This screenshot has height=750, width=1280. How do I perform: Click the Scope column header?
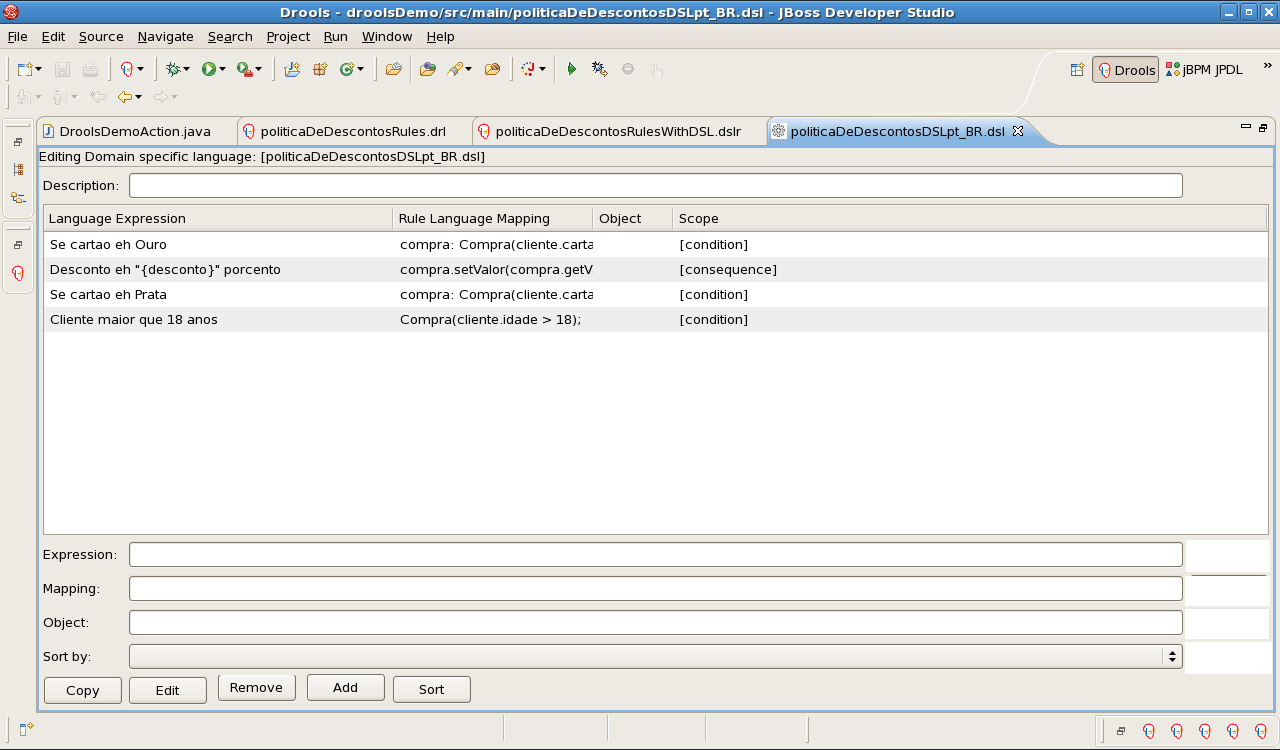click(x=969, y=218)
